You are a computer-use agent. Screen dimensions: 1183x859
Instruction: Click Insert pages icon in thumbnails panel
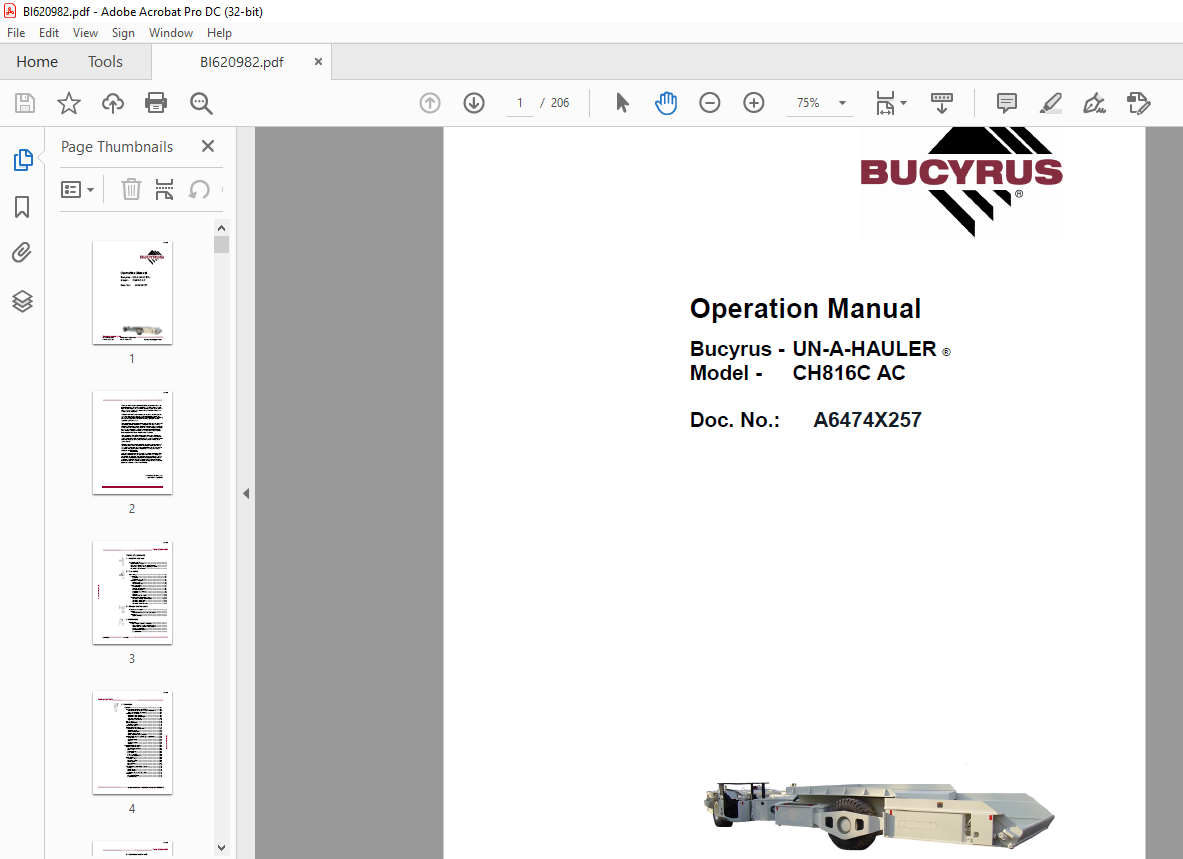pyautogui.click(x=164, y=189)
